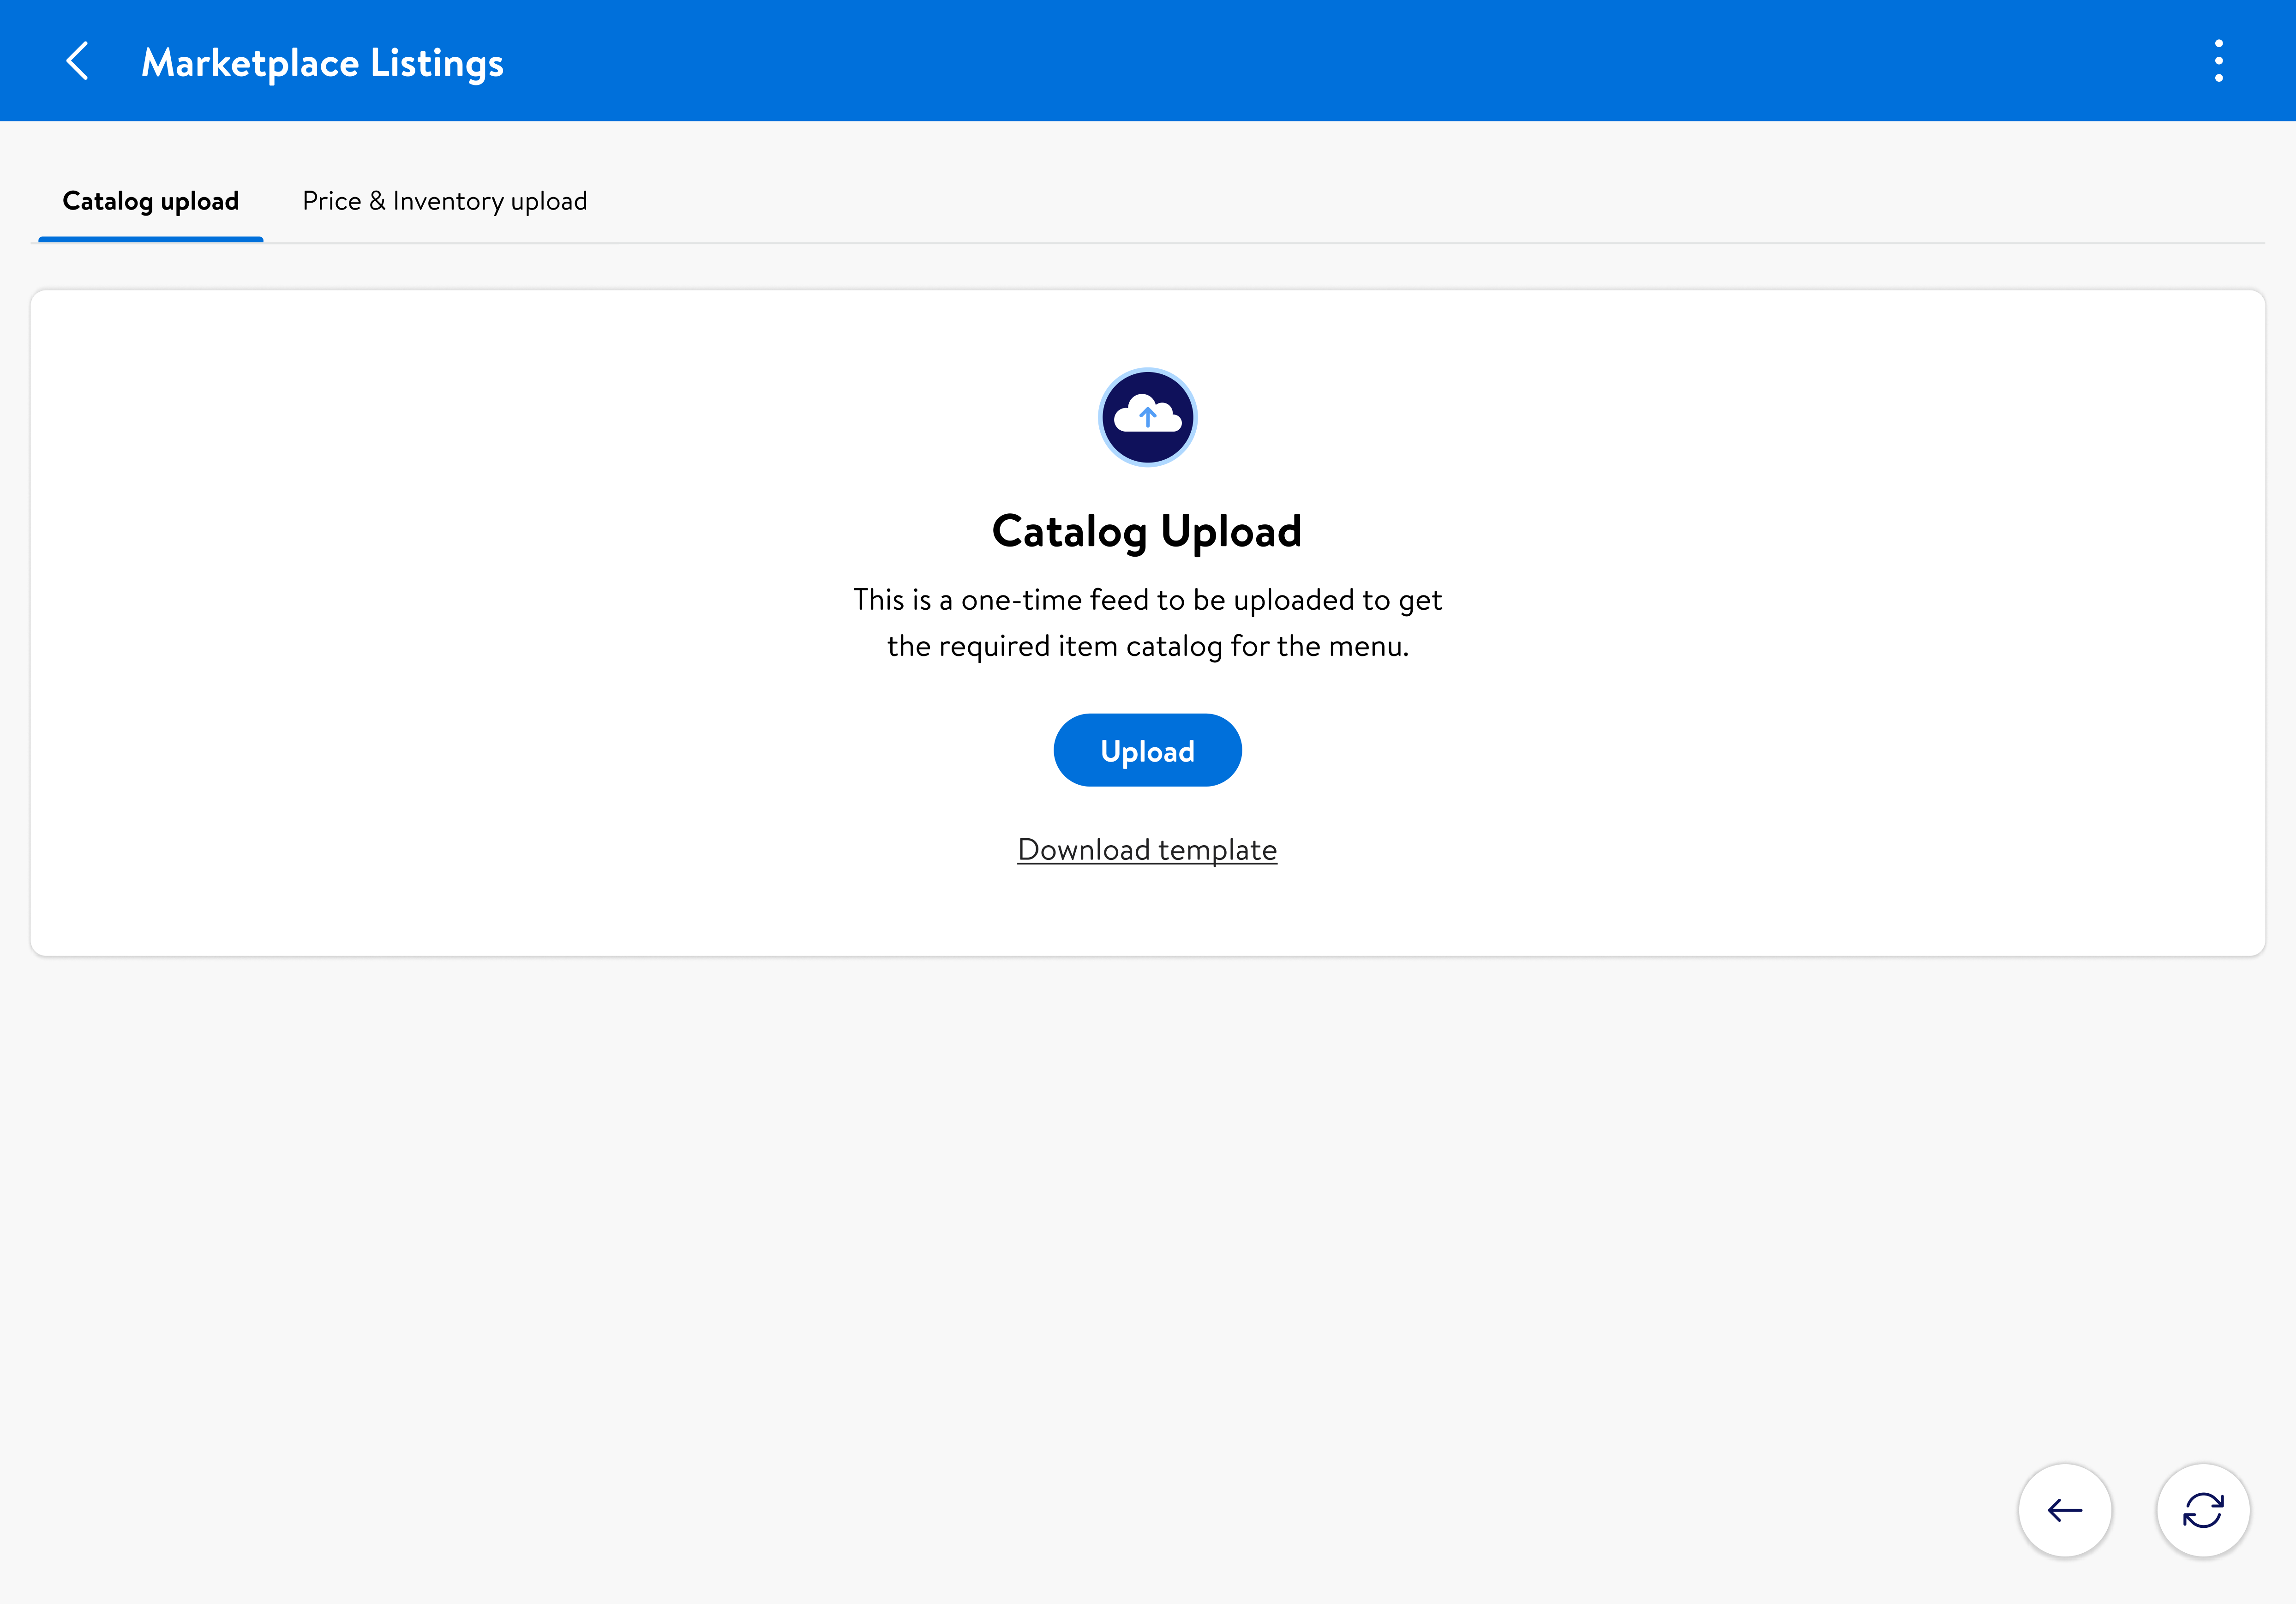Click the Marketplace Listings header title
Viewport: 2296px width, 1604px height.
[x=322, y=62]
